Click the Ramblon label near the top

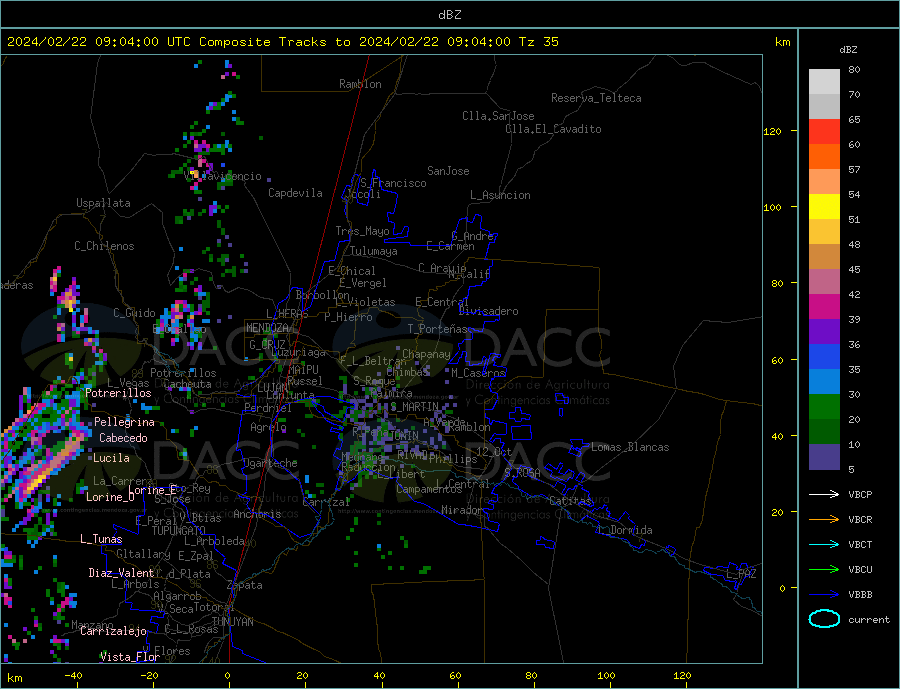[x=360, y=84]
